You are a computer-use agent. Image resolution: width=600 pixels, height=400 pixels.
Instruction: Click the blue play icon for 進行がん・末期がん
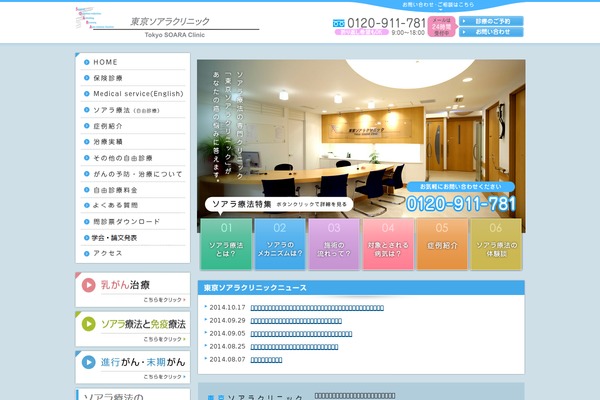point(88,362)
